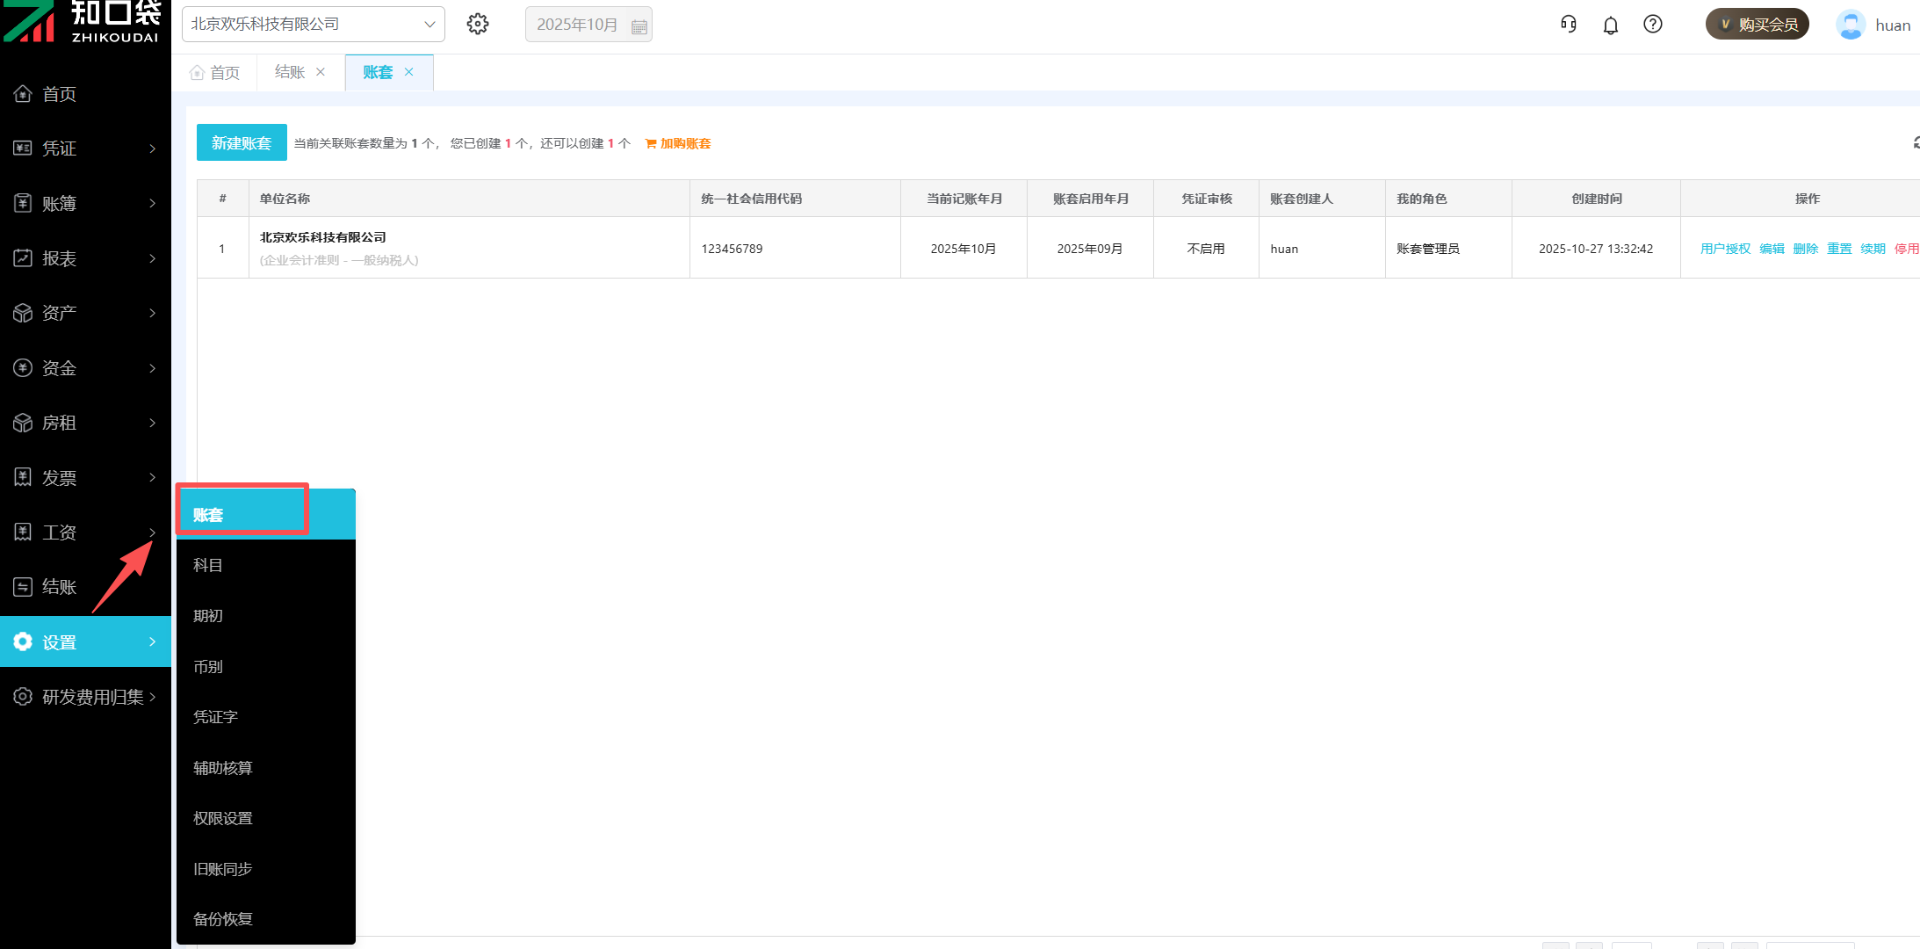The width and height of the screenshot is (1920, 949).
Task: Open customer service headset icon
Action: [x=1568, y=24]
